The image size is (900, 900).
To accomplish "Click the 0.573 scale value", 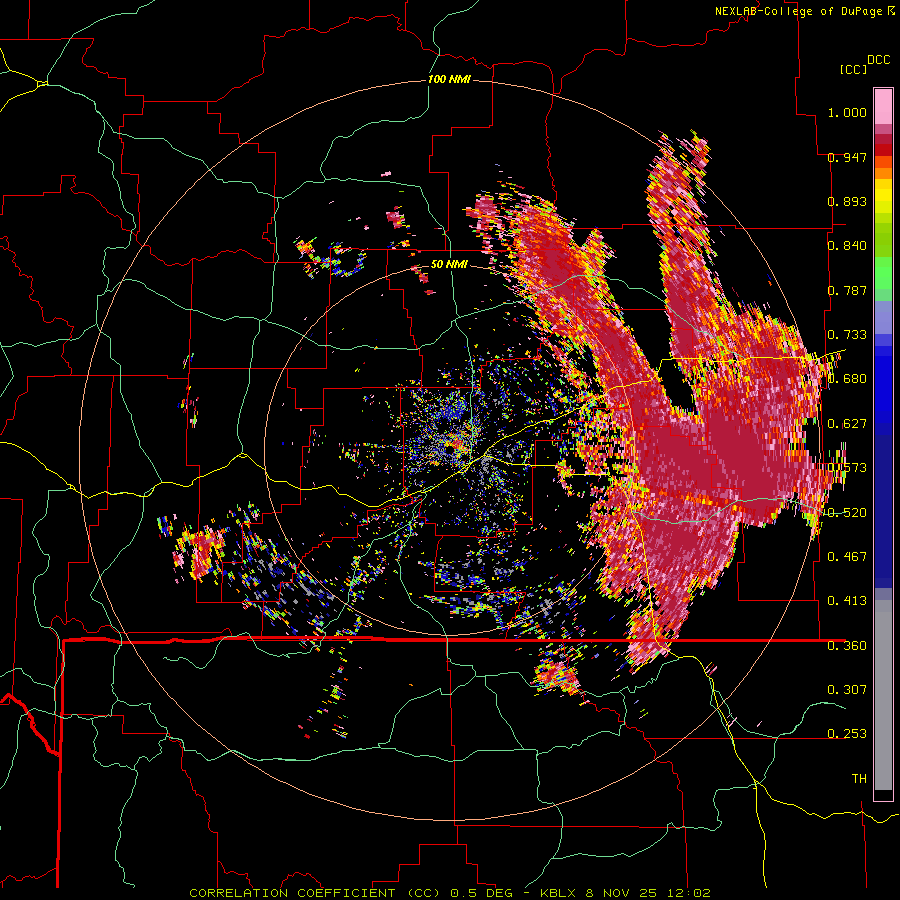I will 847,468.
